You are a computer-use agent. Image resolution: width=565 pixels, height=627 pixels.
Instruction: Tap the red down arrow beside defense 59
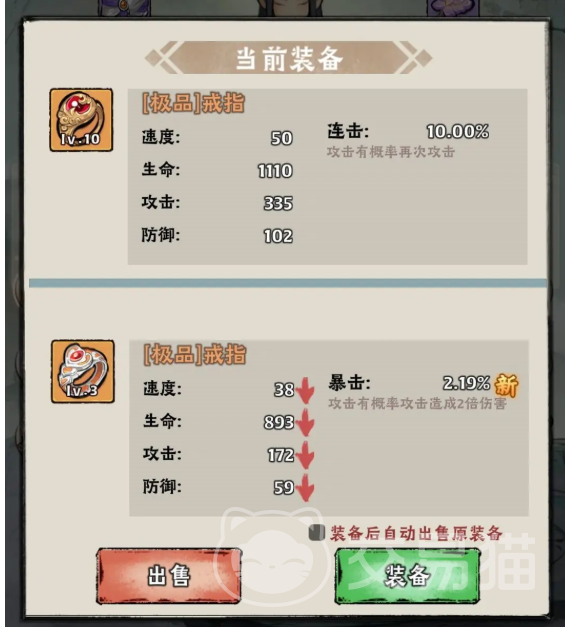(305, 487)
